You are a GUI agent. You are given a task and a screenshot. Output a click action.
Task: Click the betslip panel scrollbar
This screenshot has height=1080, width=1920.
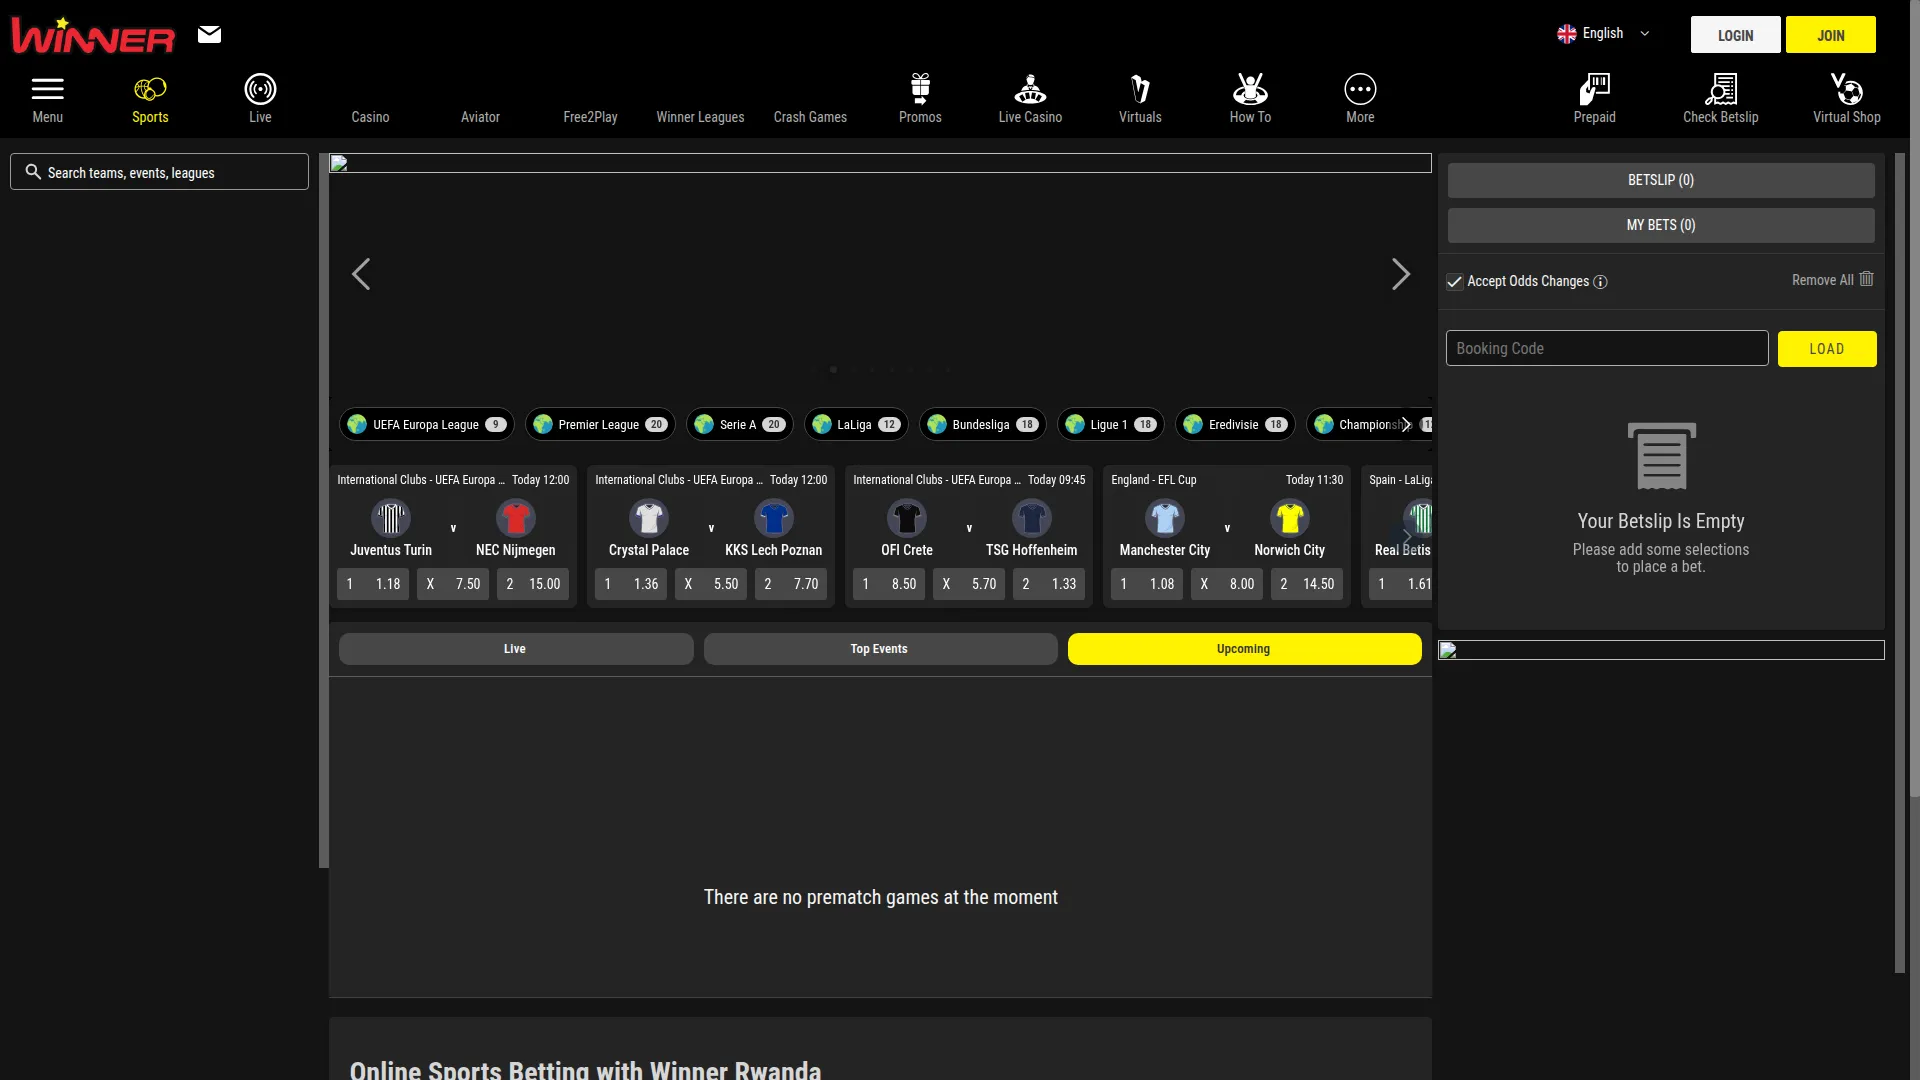coord(1900,562)
